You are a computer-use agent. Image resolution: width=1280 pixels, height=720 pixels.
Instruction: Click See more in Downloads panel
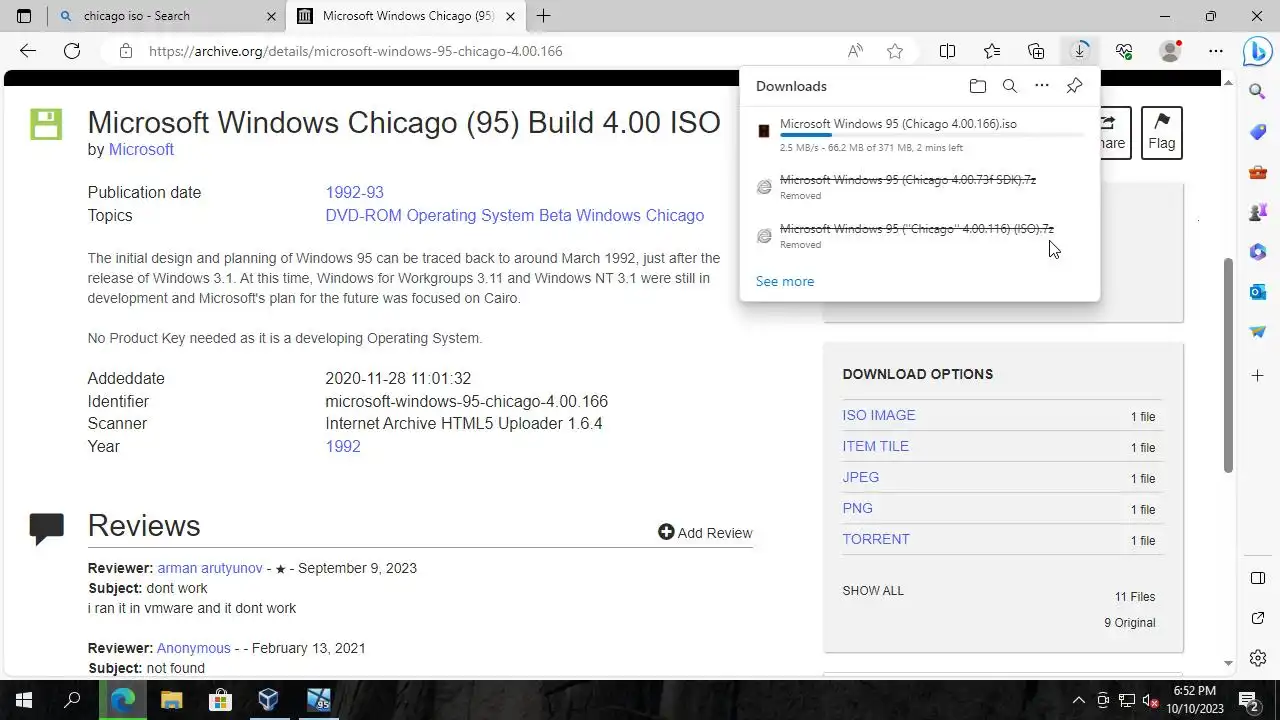pos(785,281)
